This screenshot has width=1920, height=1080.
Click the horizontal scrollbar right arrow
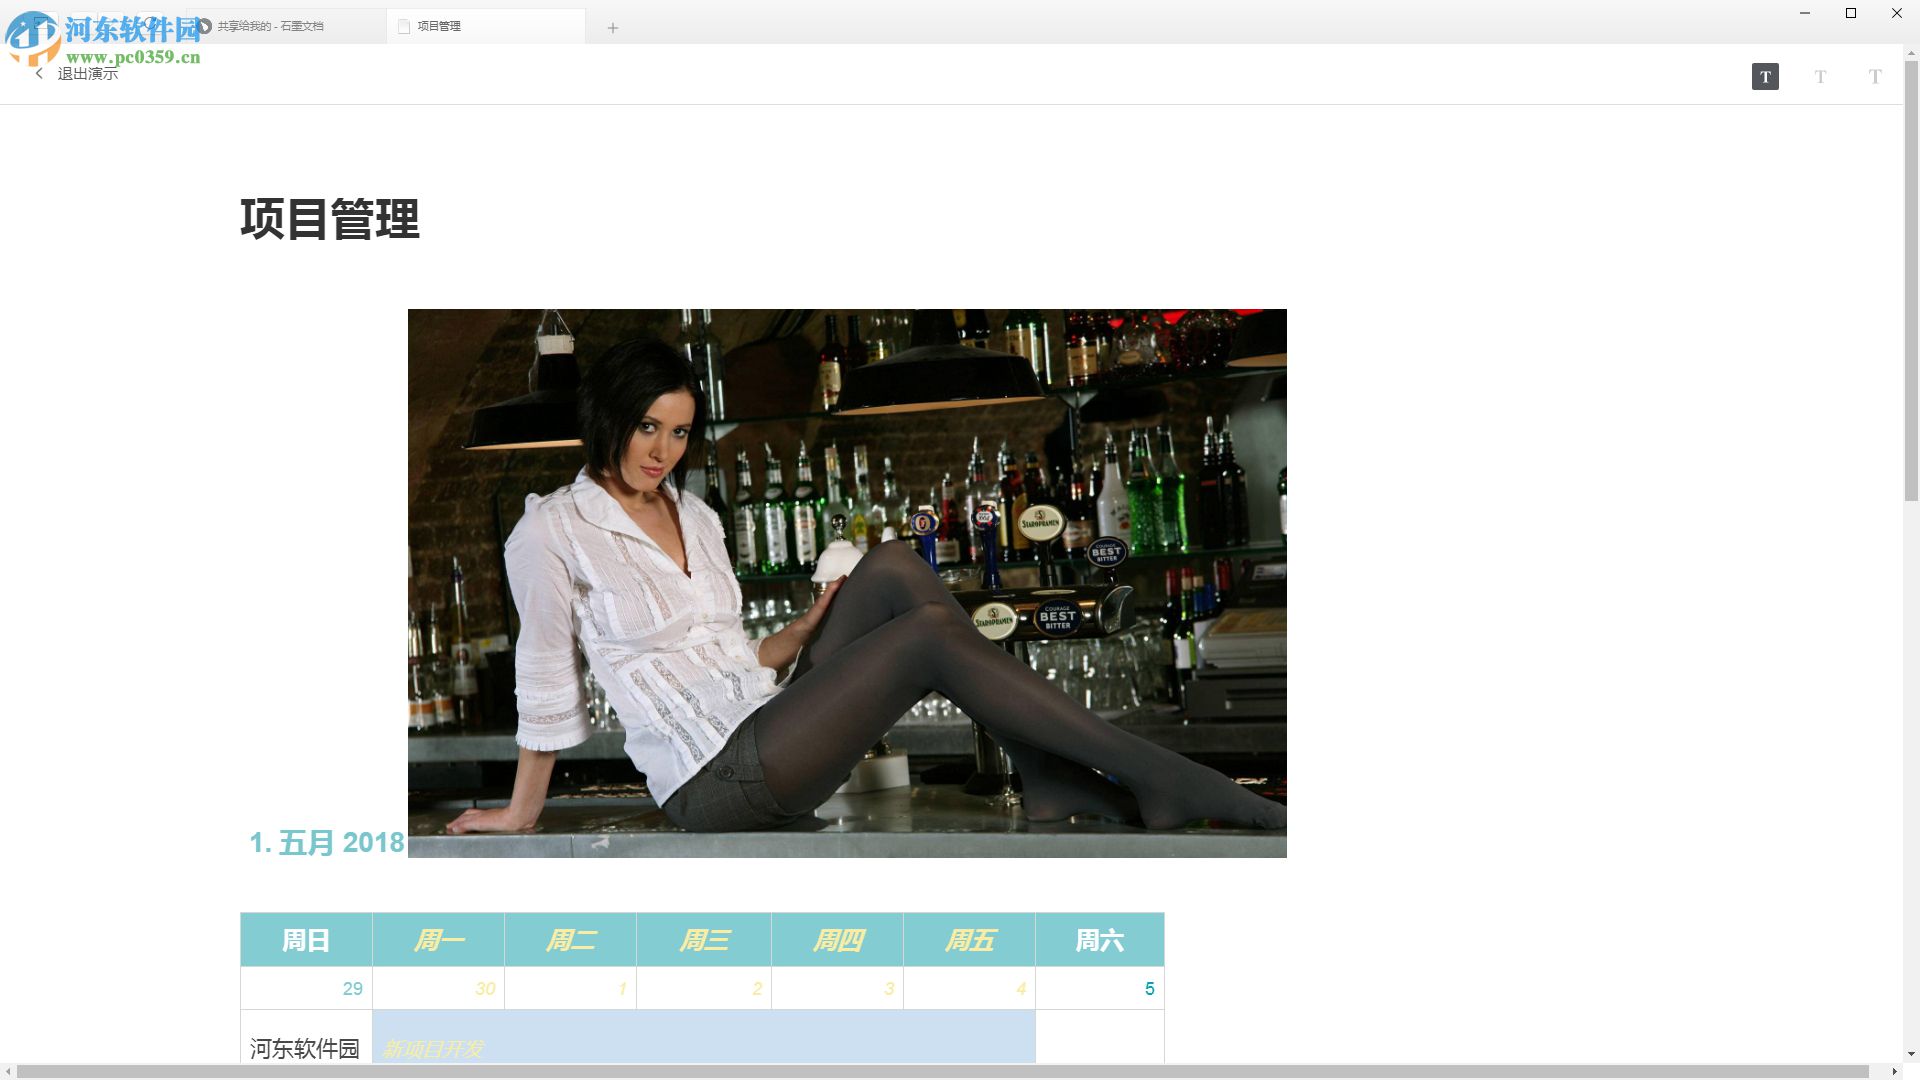1894,1072
